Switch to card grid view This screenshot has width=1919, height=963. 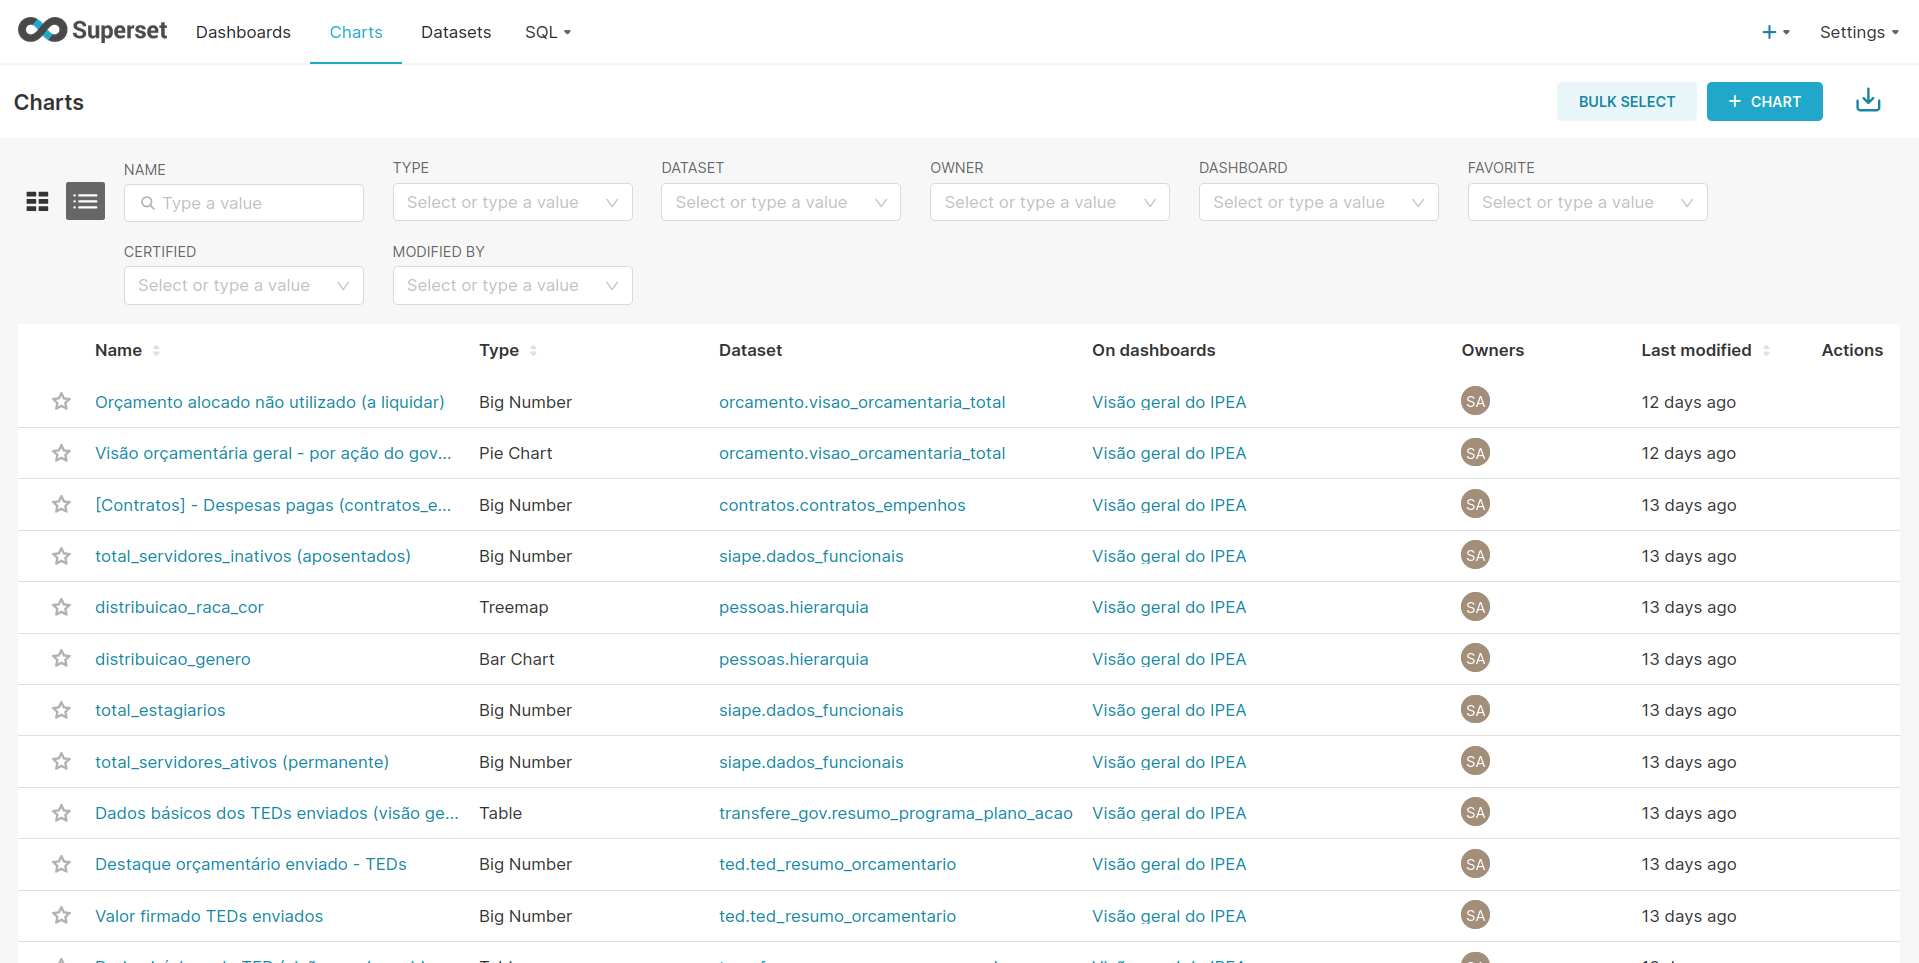pyautogui.click(x=37, y=202)
